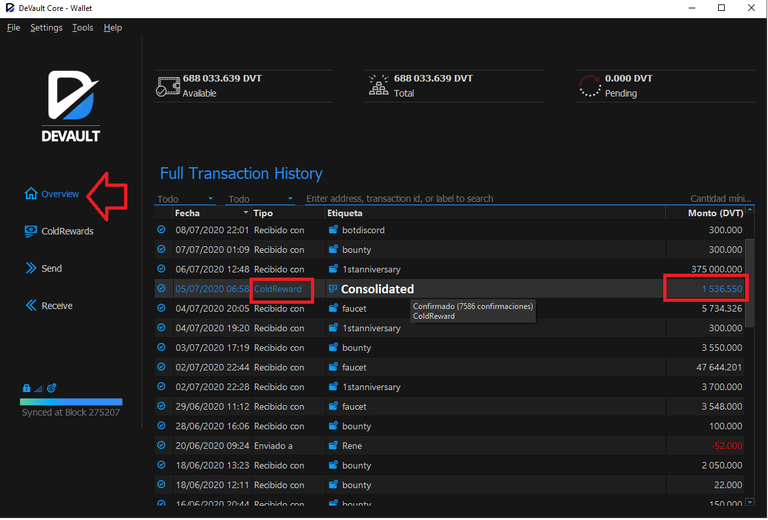Select the 5 734.326 amount cell
The image size is (768, 520).
[x=705, y=308]
